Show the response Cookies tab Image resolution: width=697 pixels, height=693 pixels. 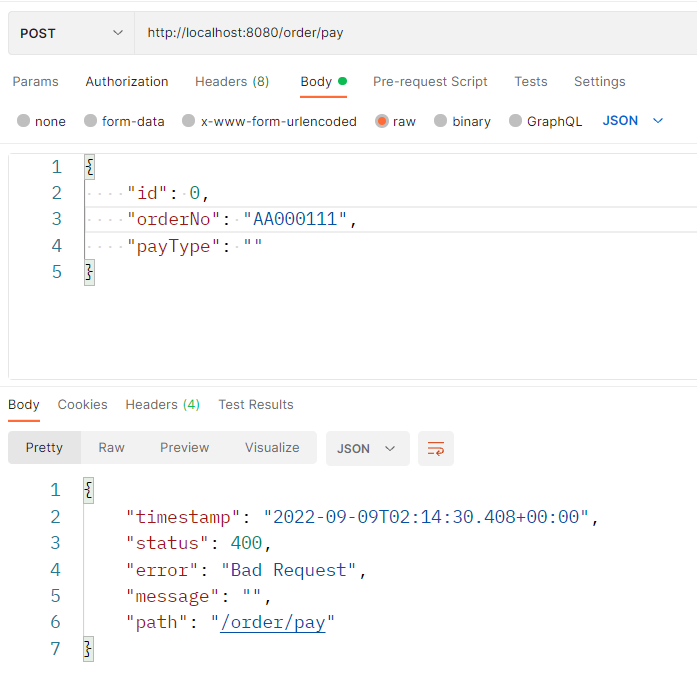pyautogui.click(x=82, y=404)
